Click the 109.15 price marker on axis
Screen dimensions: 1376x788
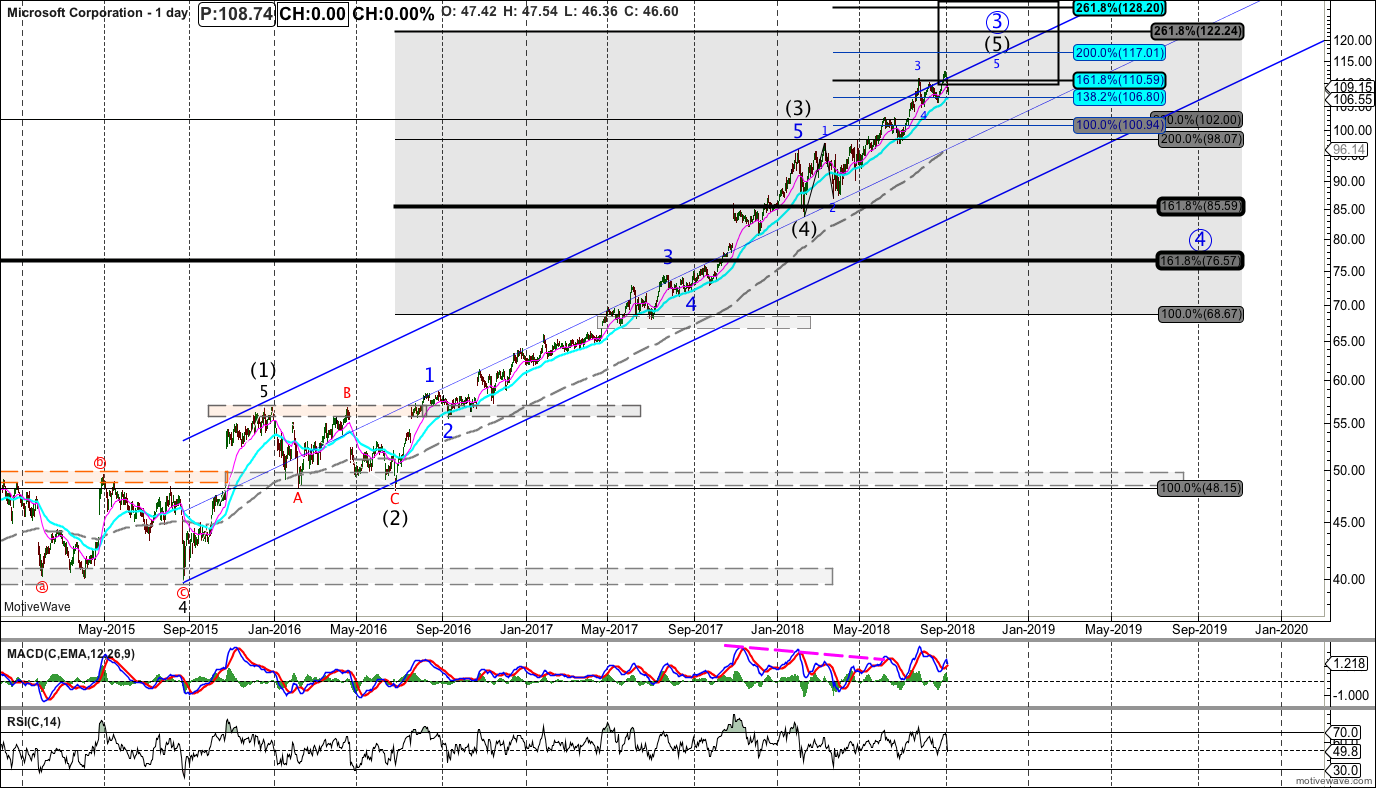(1349, 87)
